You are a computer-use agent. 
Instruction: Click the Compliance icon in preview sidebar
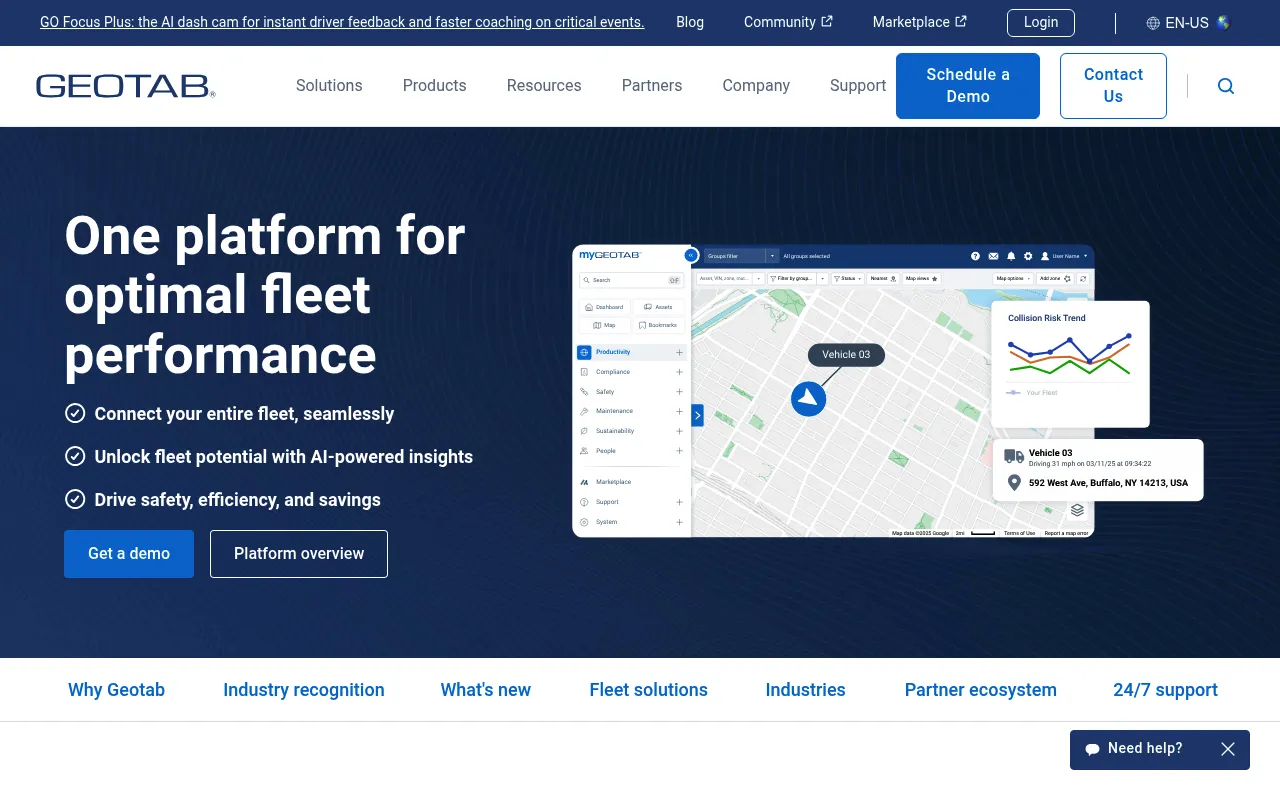(x=584, y=372)
